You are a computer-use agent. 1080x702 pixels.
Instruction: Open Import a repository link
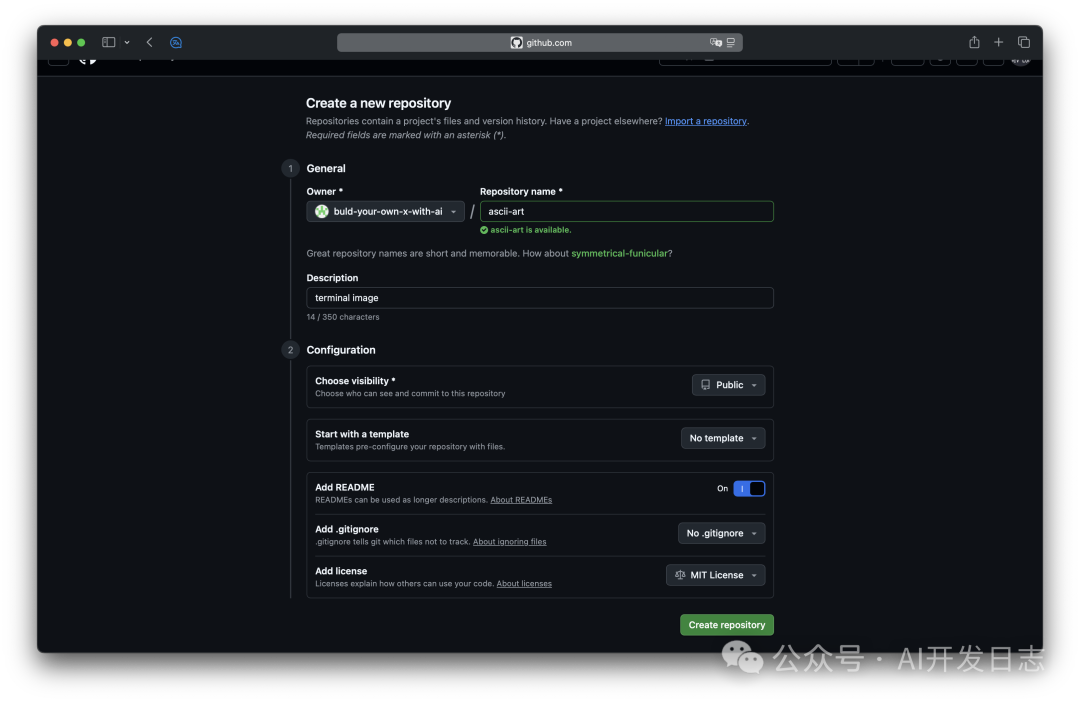pyautogui.click(x=705, y=121)
